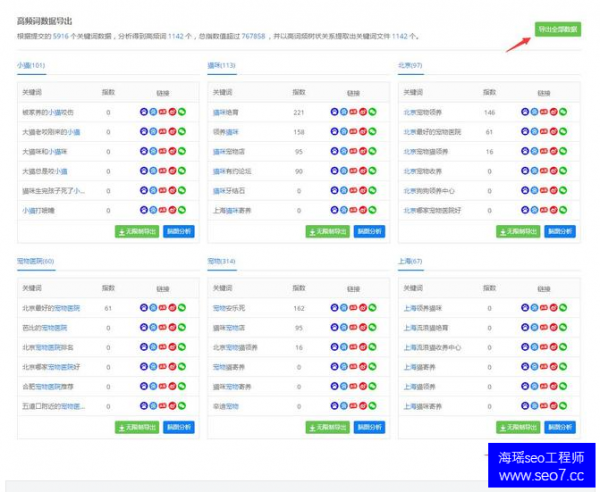Click the 767858 total index number in summary
This screenshot has height=492, width=600.
pos(253,36)
